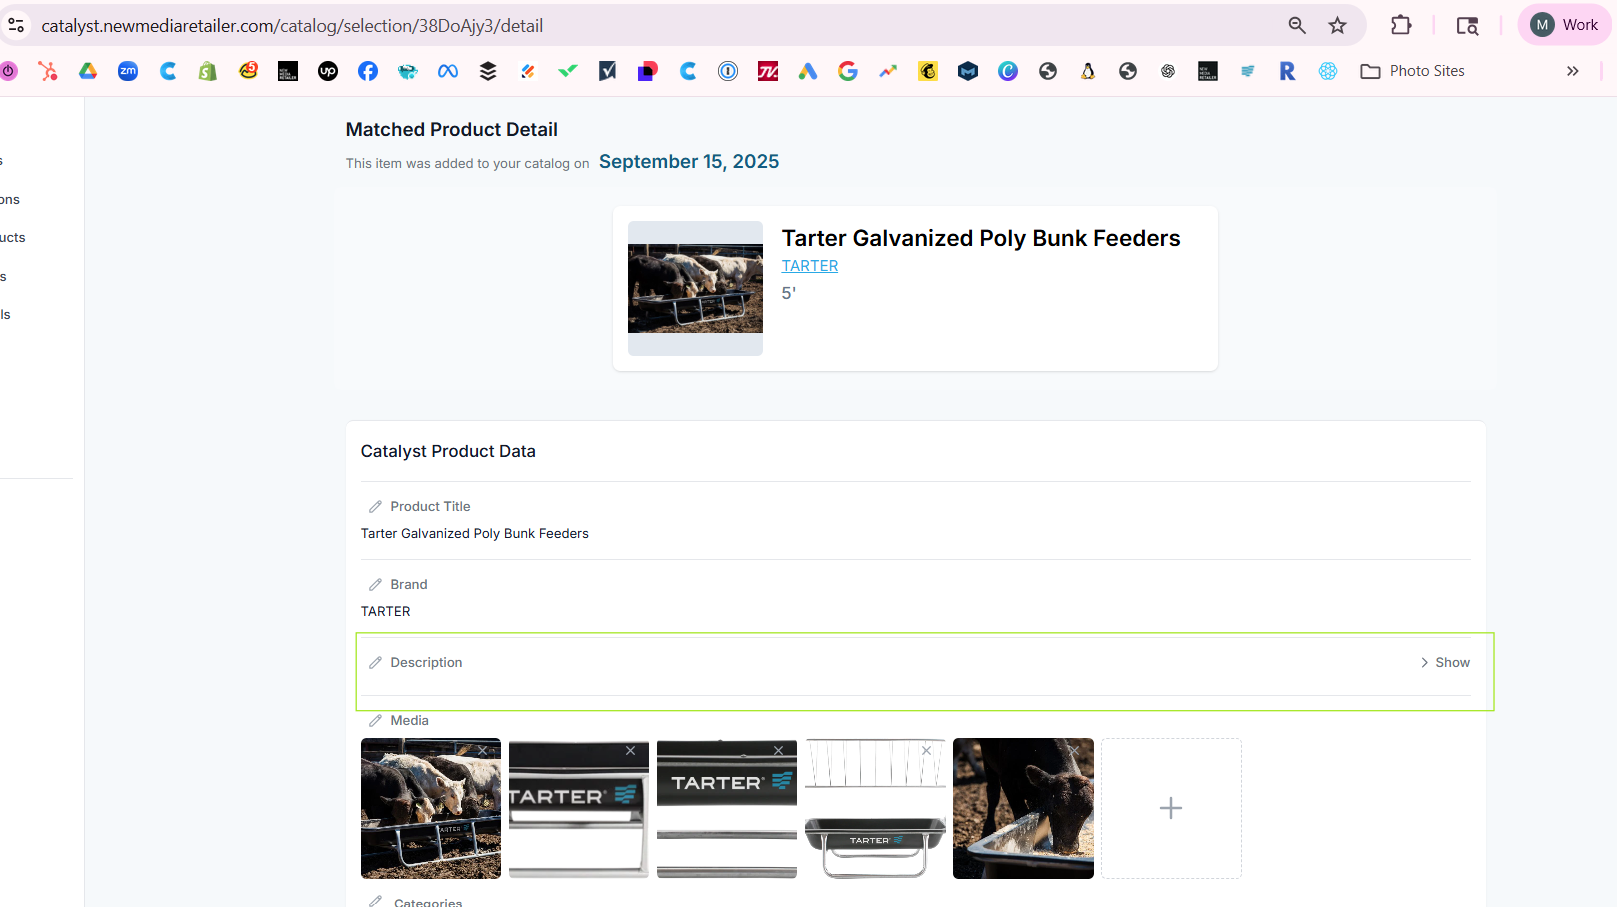
Task: Open the browser Extensions puzzle icon
Action: coord(1402,25)
